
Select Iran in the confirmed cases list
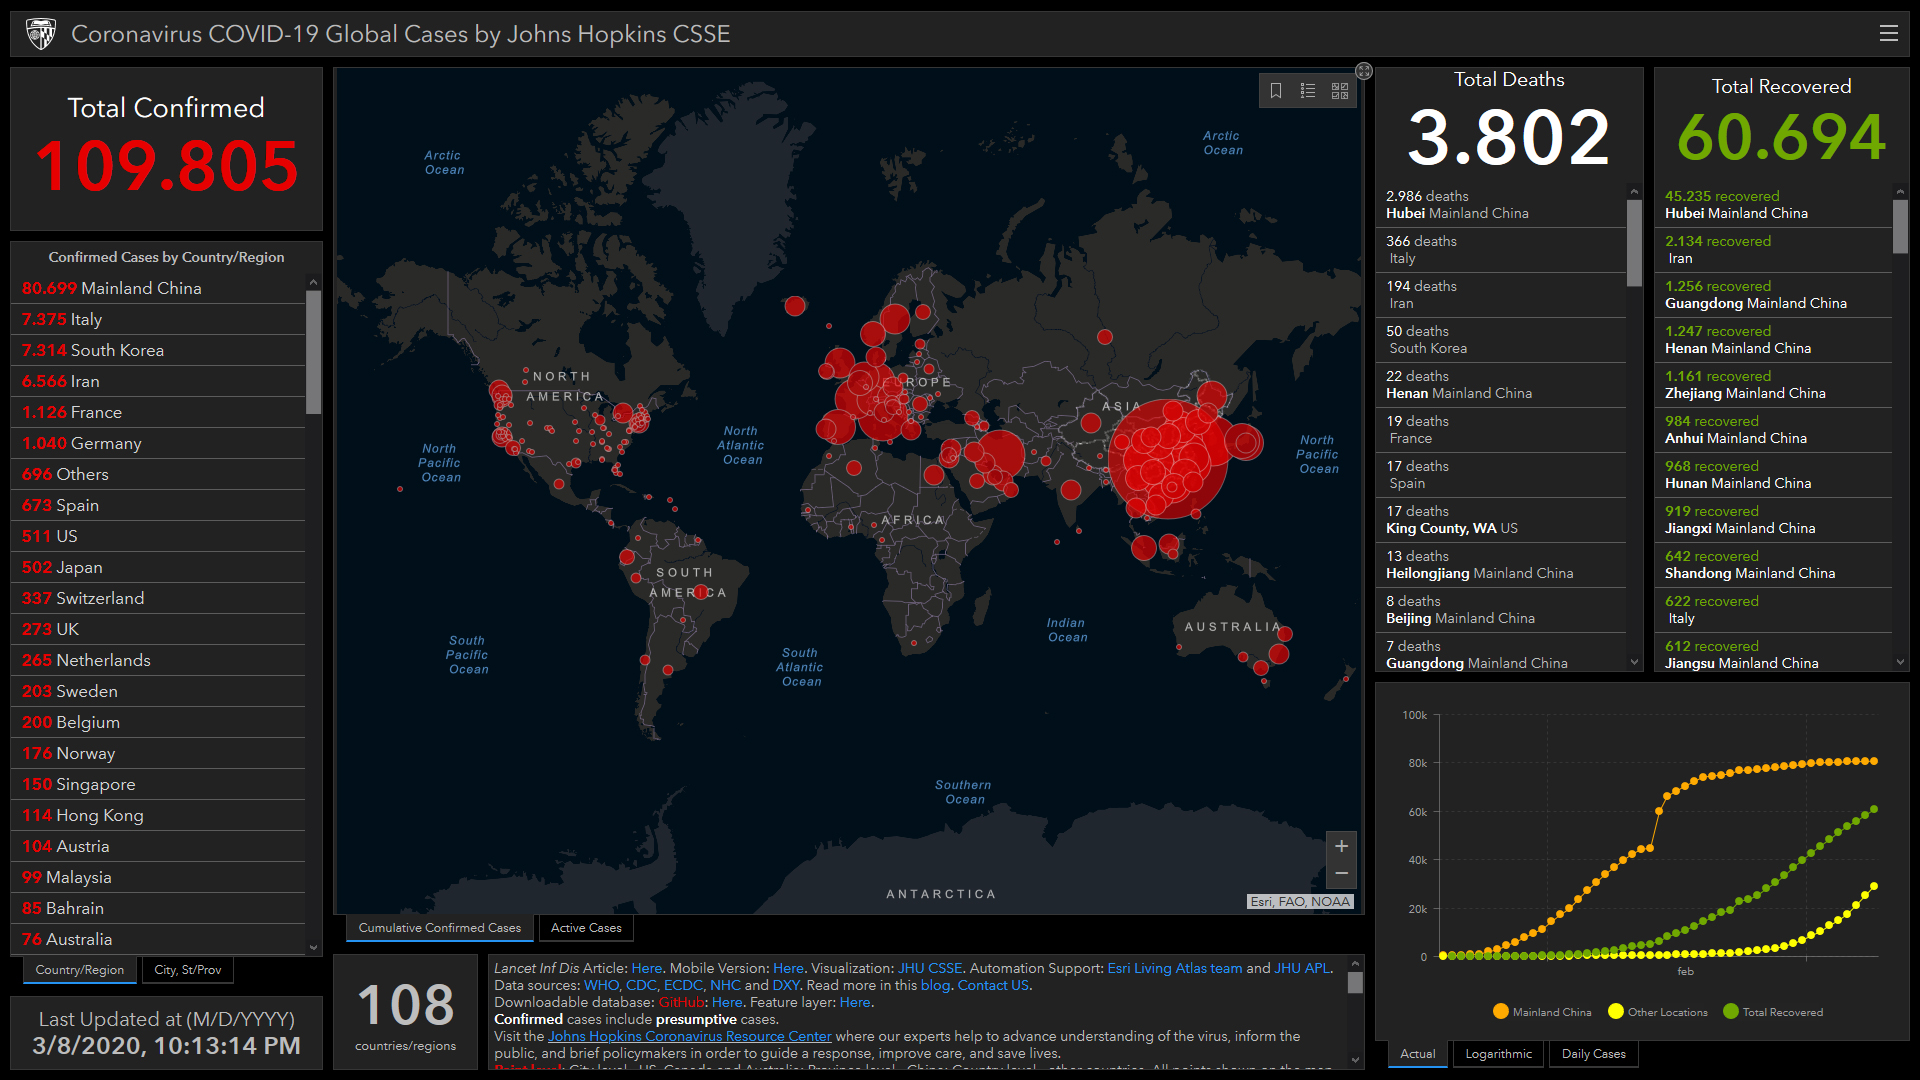[158, 381]
